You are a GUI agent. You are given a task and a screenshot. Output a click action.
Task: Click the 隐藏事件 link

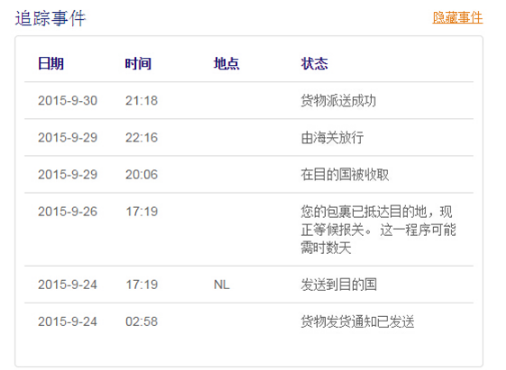[x=457, y=18]
